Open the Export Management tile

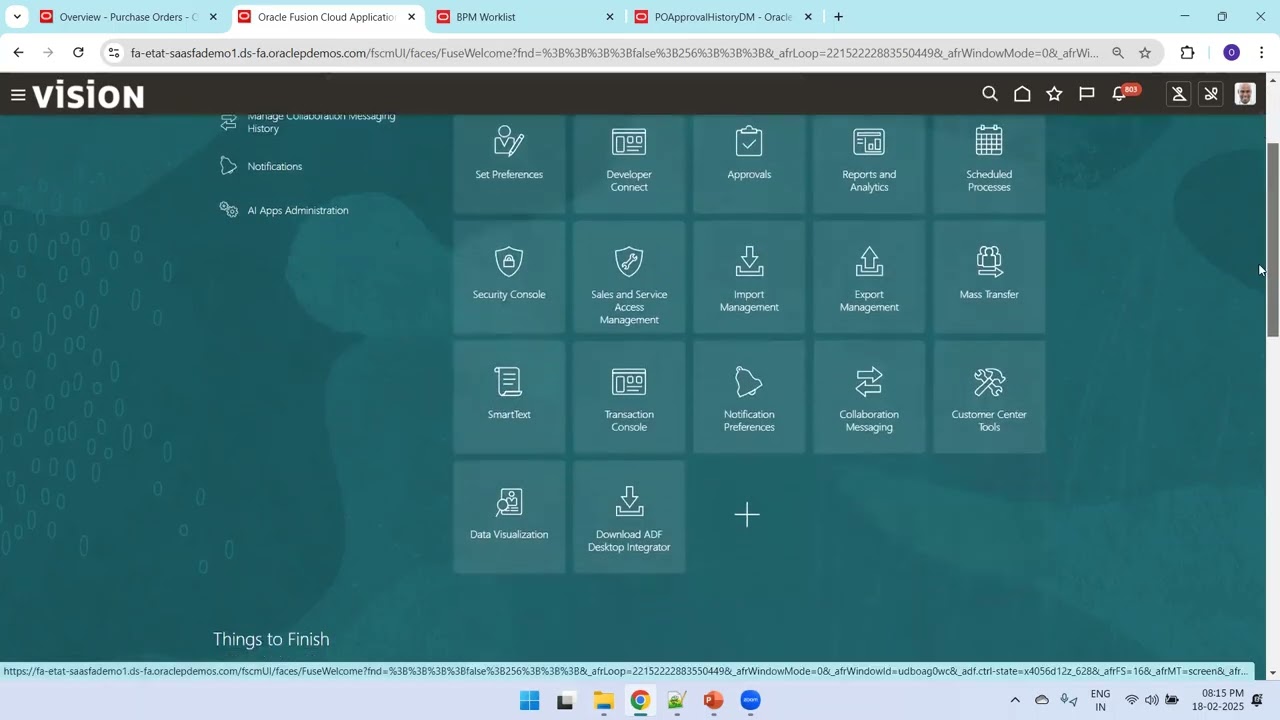click(x=869, y=277)
